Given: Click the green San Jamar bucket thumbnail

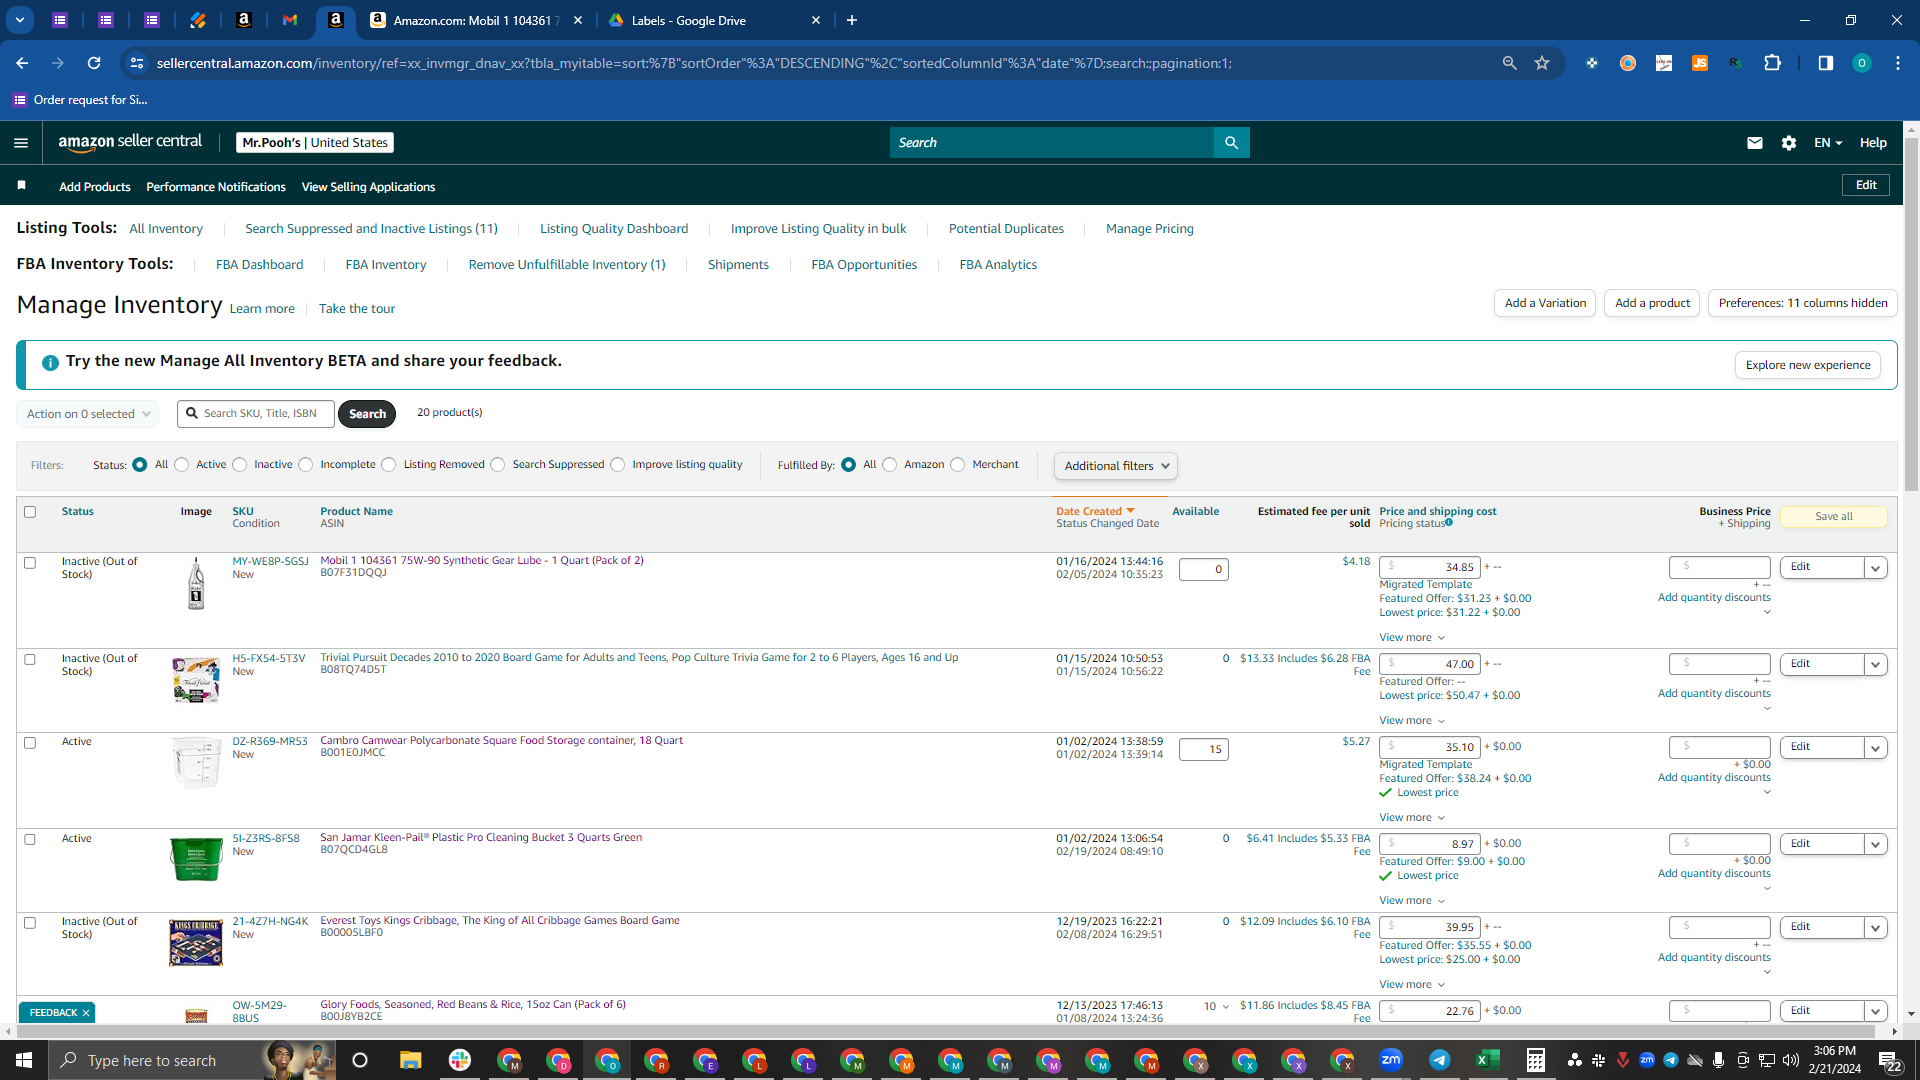Looking at the screenshot, I should coord(196,859).
